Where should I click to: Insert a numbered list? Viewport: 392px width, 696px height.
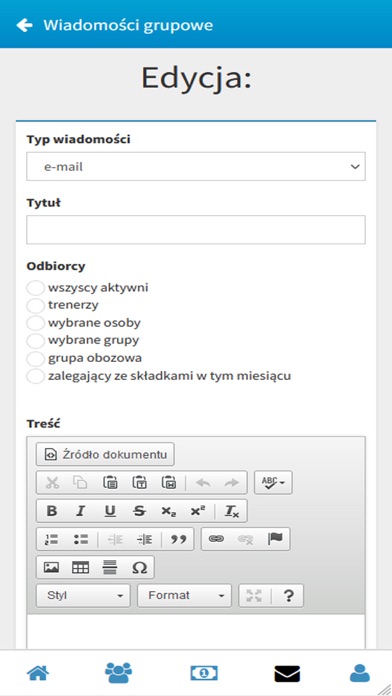point(52,539)
